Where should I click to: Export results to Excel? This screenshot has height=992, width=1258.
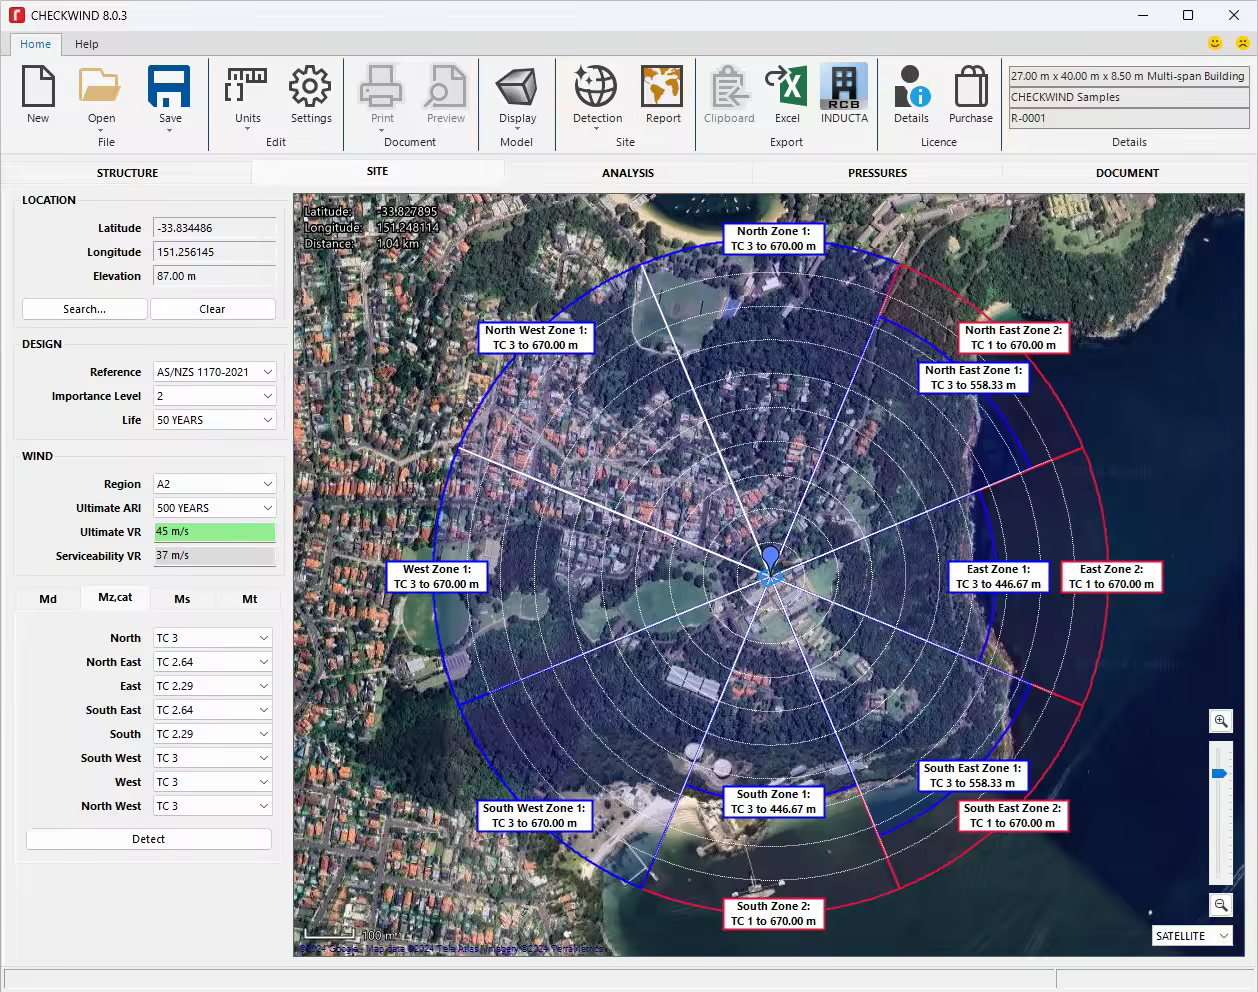pos(787,88)
